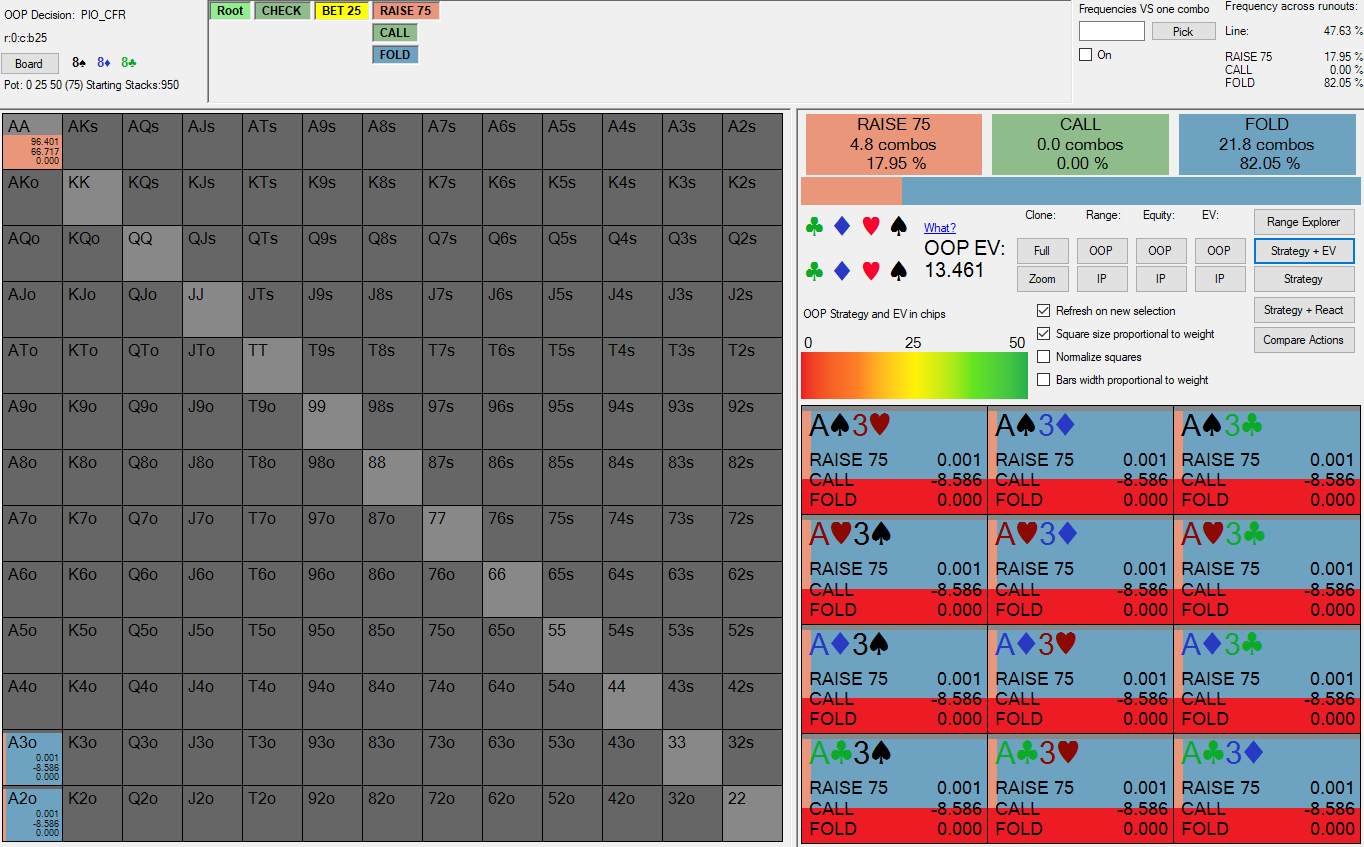Select the A♦3♥ combo card
The width and height of the screenshot is (1364, 847).
pos(1081,680)
